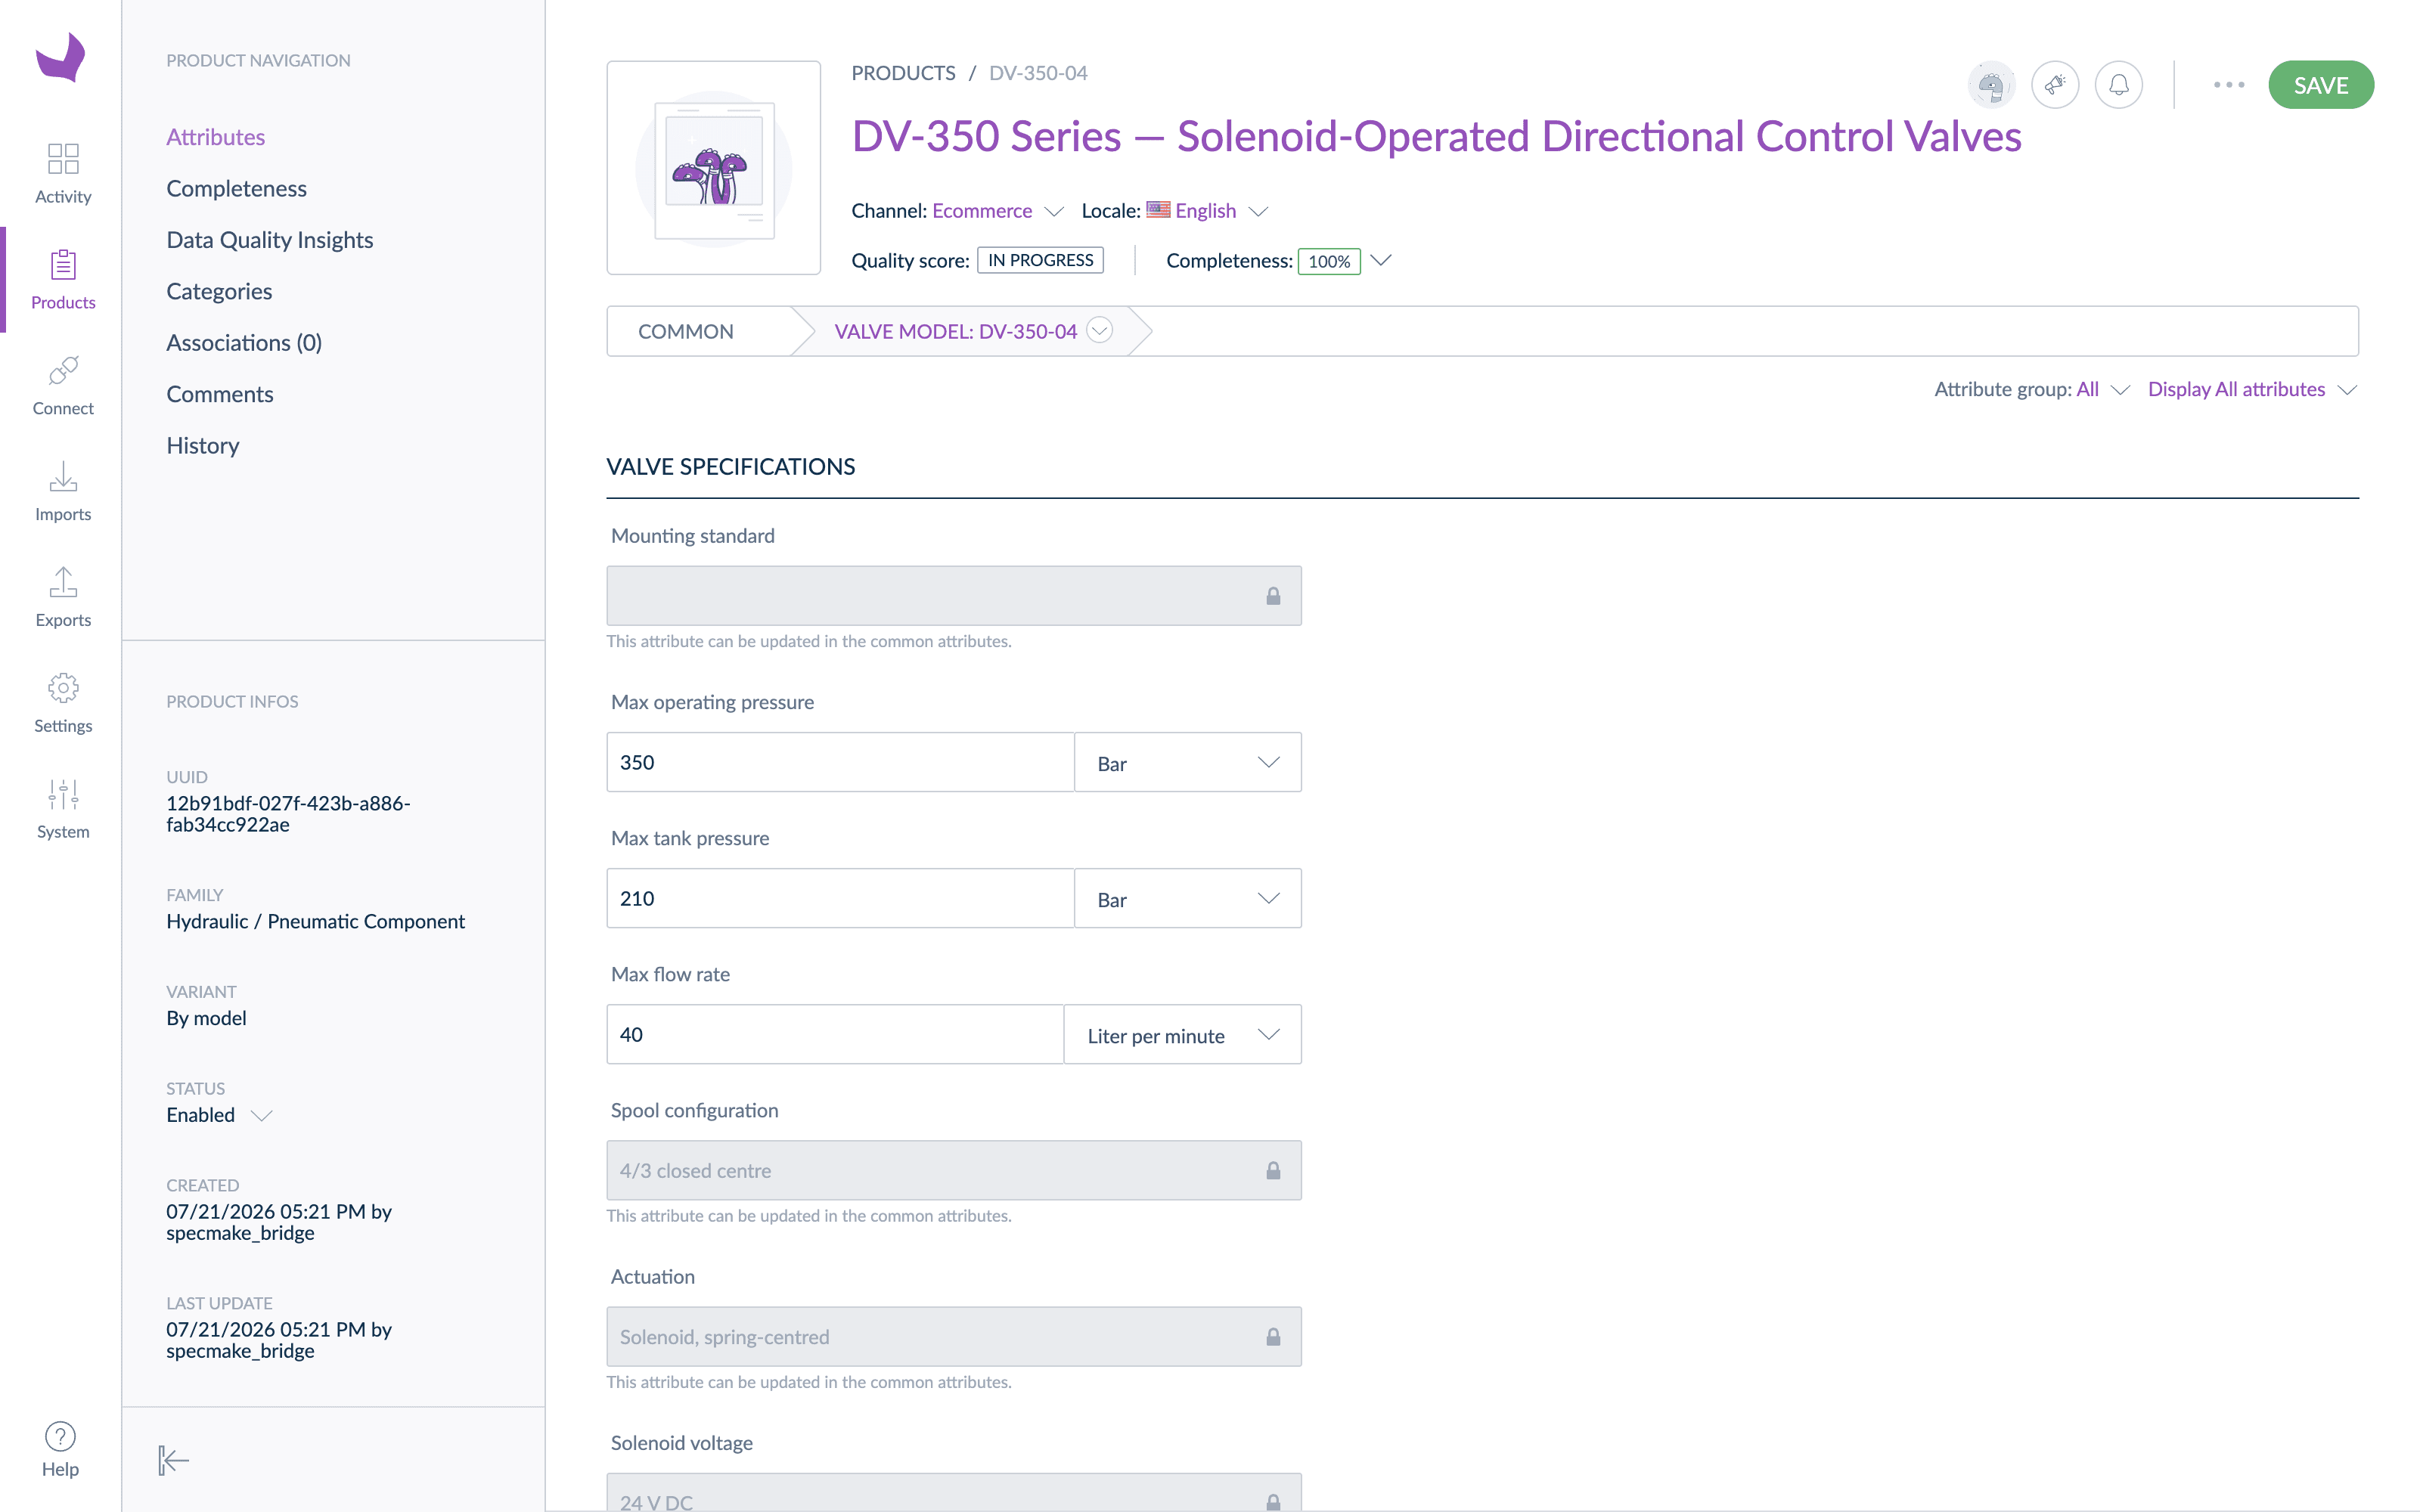The height and width of the screenshot is (1512, 2420).
Task: Open the Settings gear icon
Action: coord(63,688)
